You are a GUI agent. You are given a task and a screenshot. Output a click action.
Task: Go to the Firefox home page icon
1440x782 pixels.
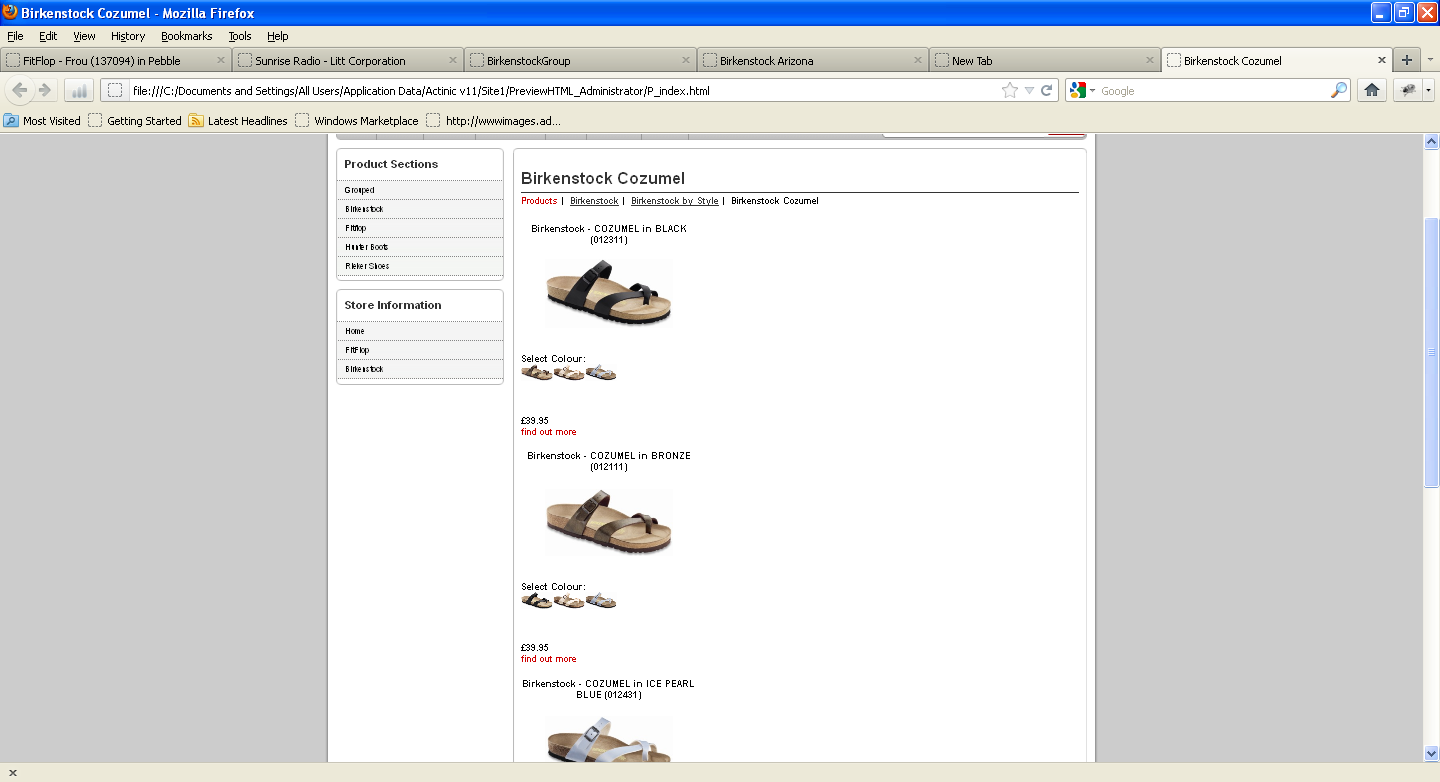tap(1372, 91)
